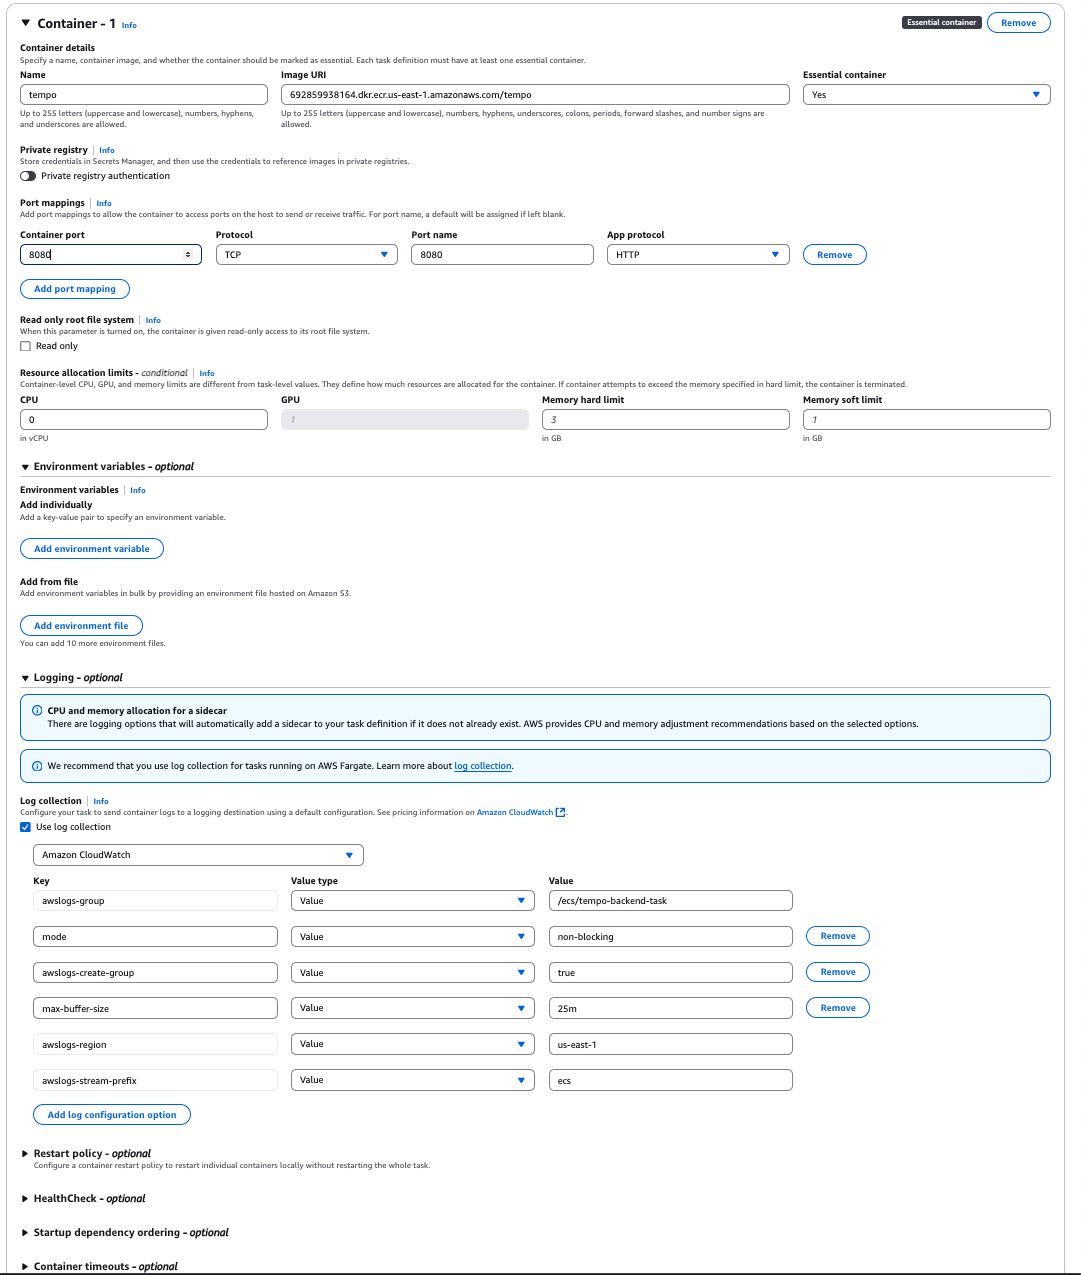Collapse the Environment variables section
Viewport: 1081px width, 1275px height.
[26, 467]
